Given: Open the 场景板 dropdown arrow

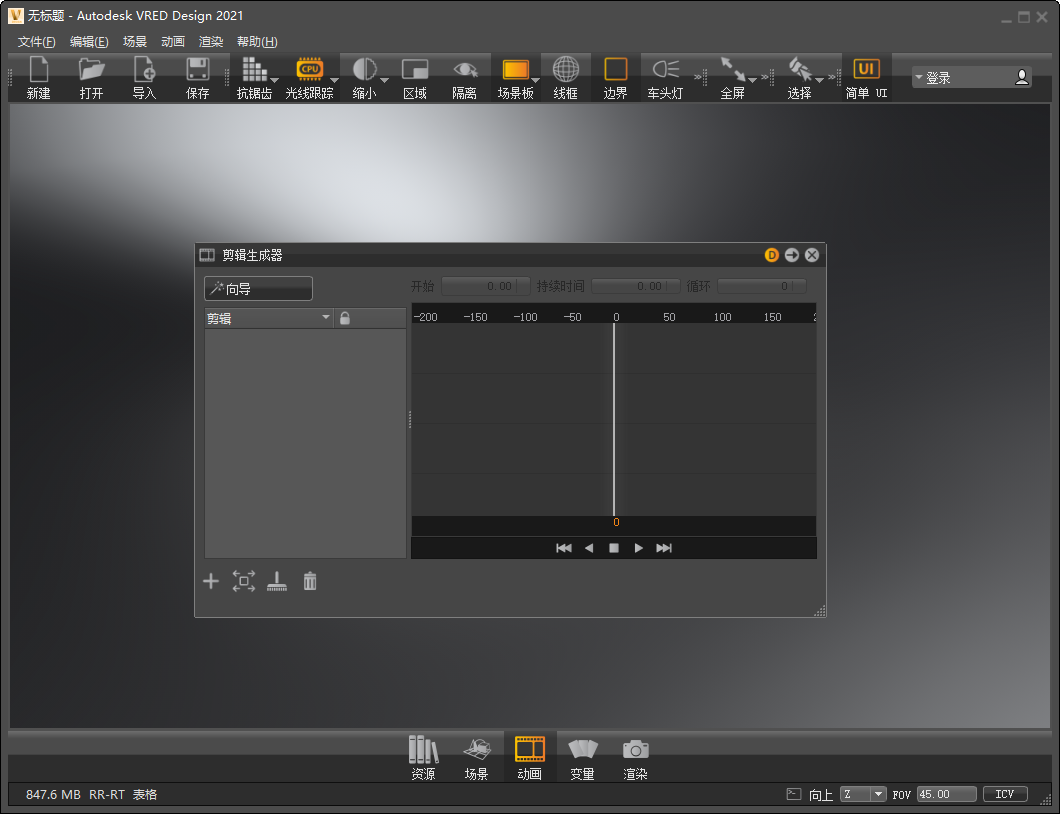Looking at the screenshot, I should coord(535,80).
